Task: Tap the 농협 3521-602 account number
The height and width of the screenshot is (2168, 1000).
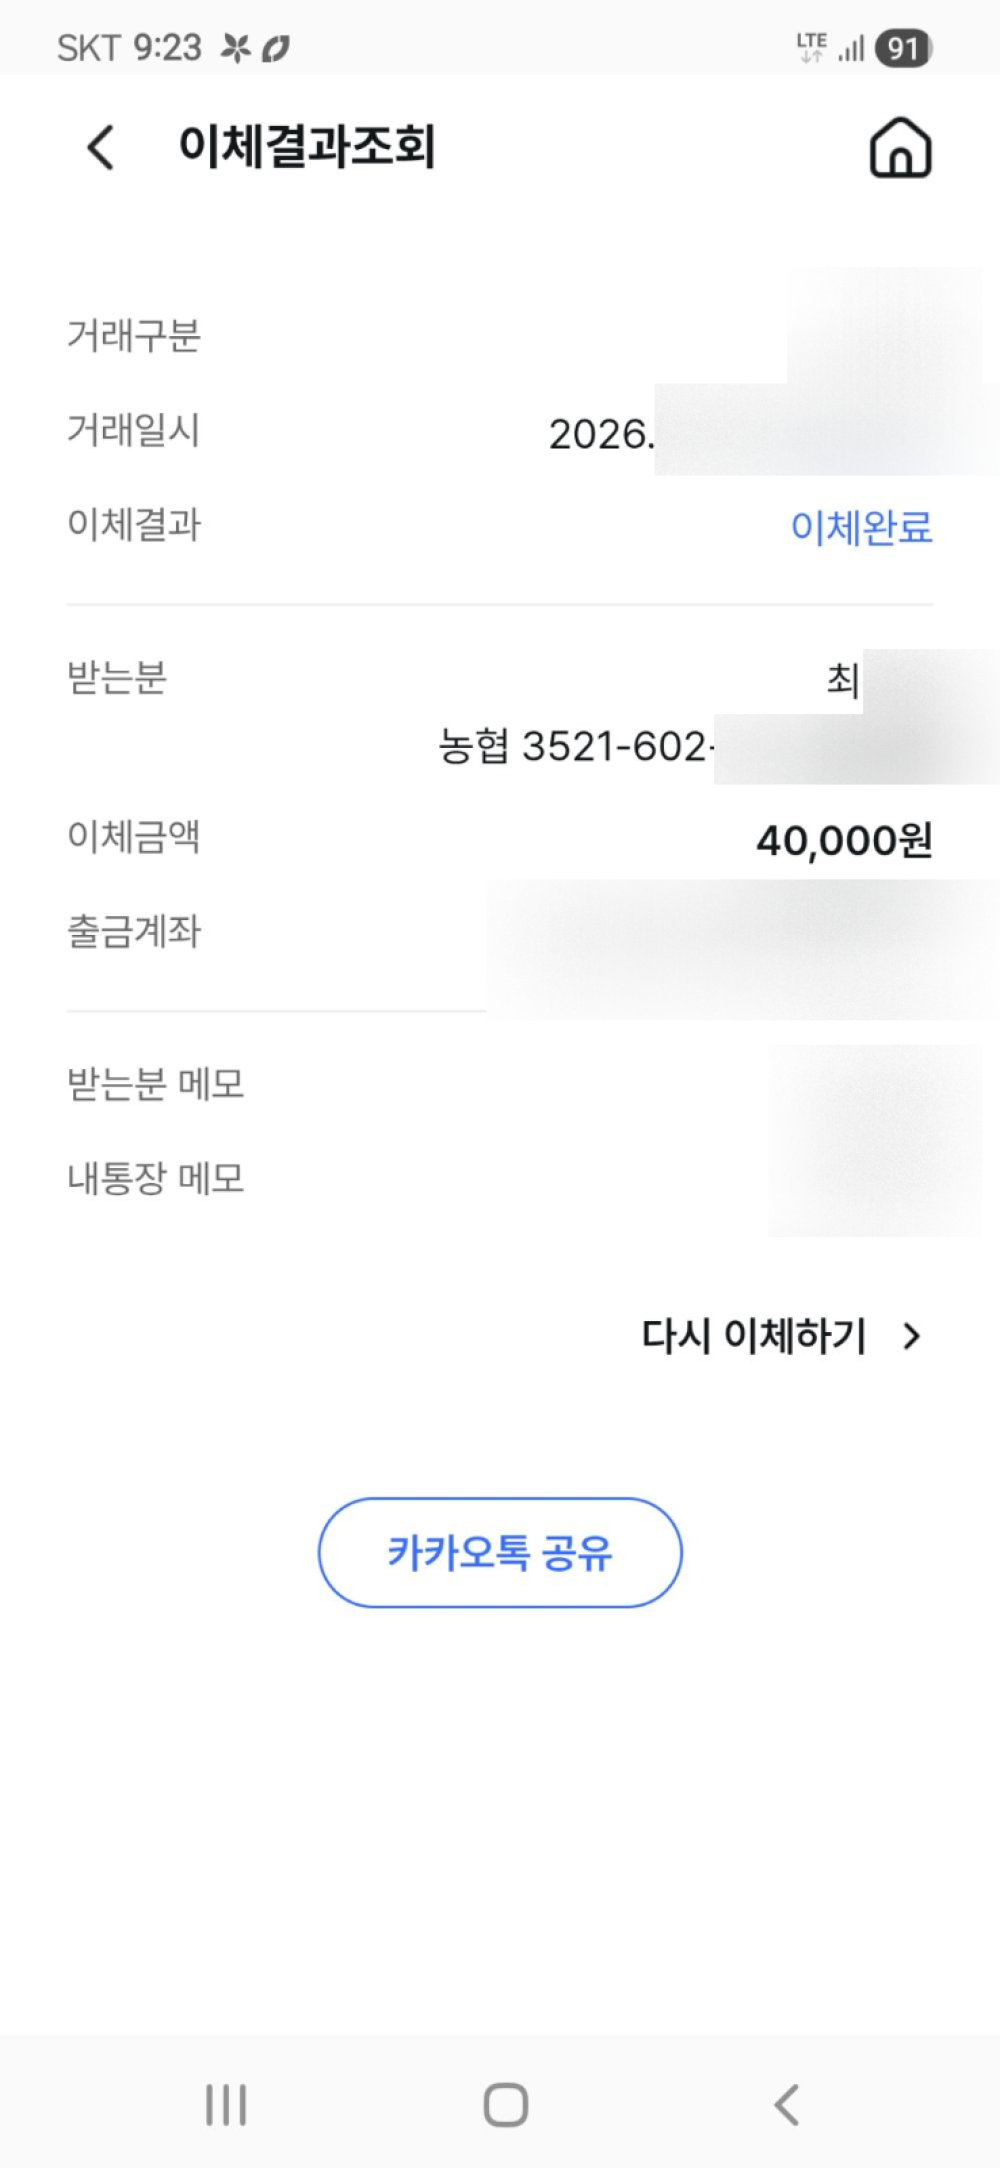Action: coord(574,746)
